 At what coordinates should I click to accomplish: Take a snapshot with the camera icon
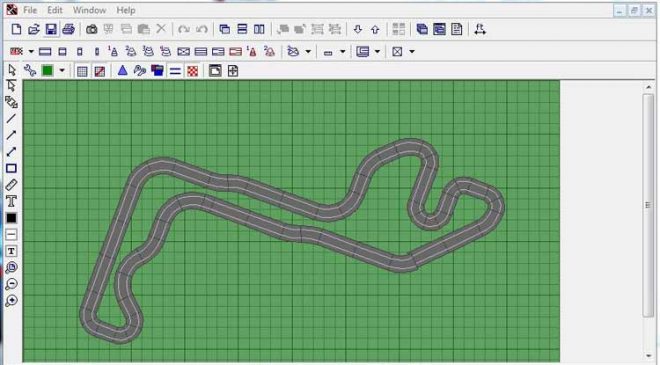[x=91, y=29]
